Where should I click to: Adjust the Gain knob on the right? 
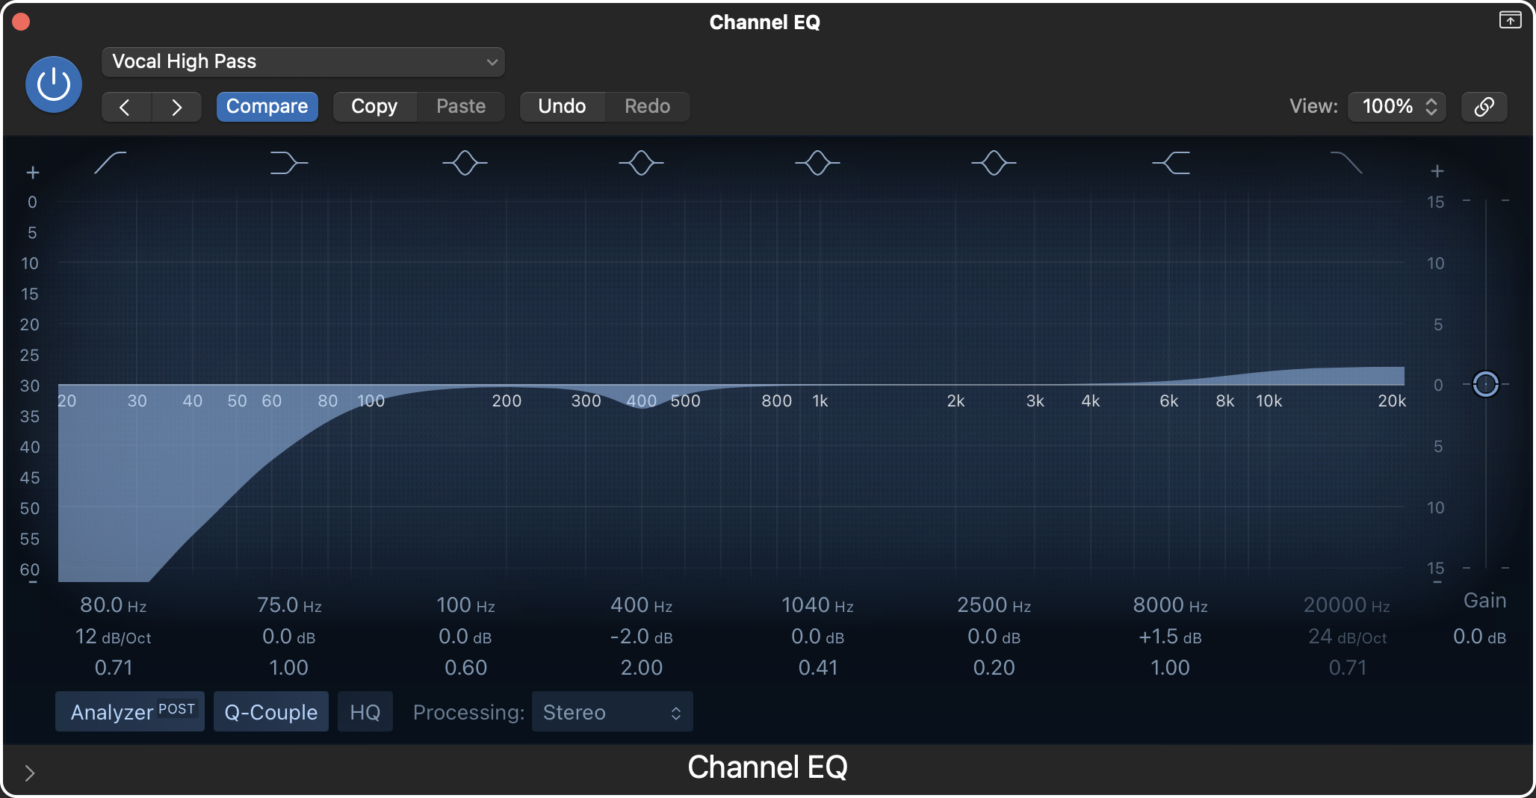coord(1485,384)
